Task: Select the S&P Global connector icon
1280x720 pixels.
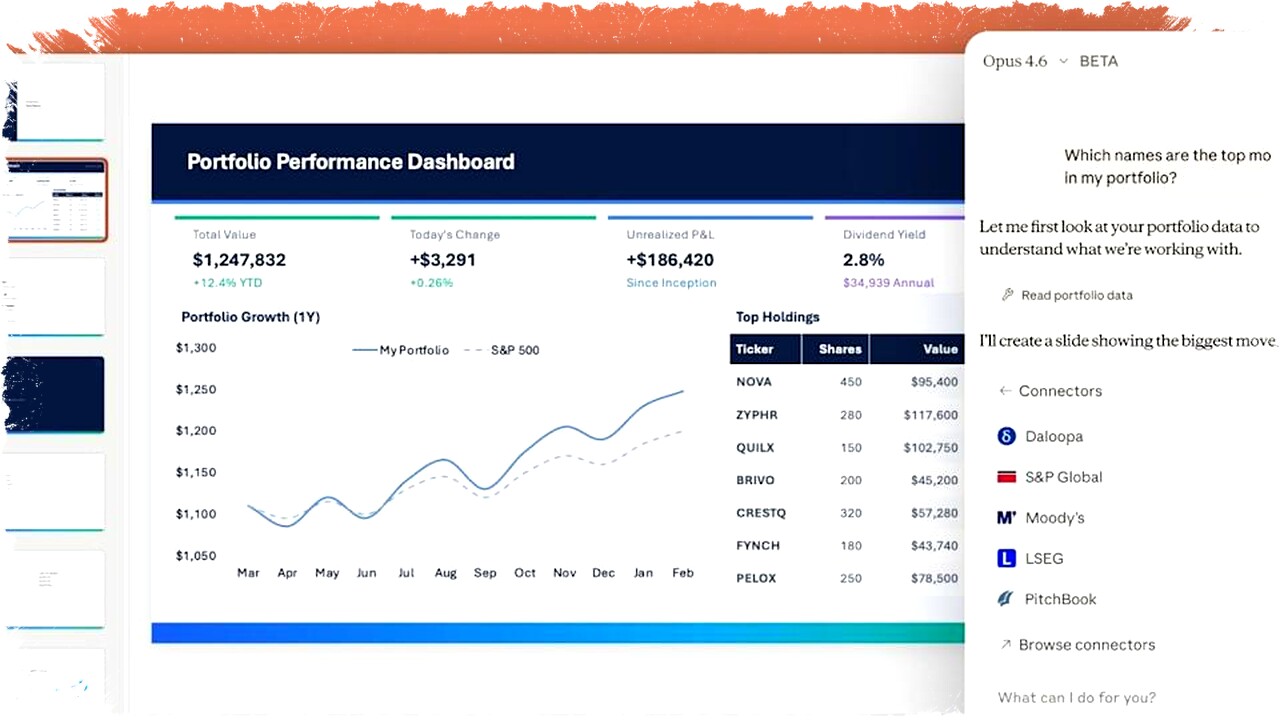Action: point(1006,477)
